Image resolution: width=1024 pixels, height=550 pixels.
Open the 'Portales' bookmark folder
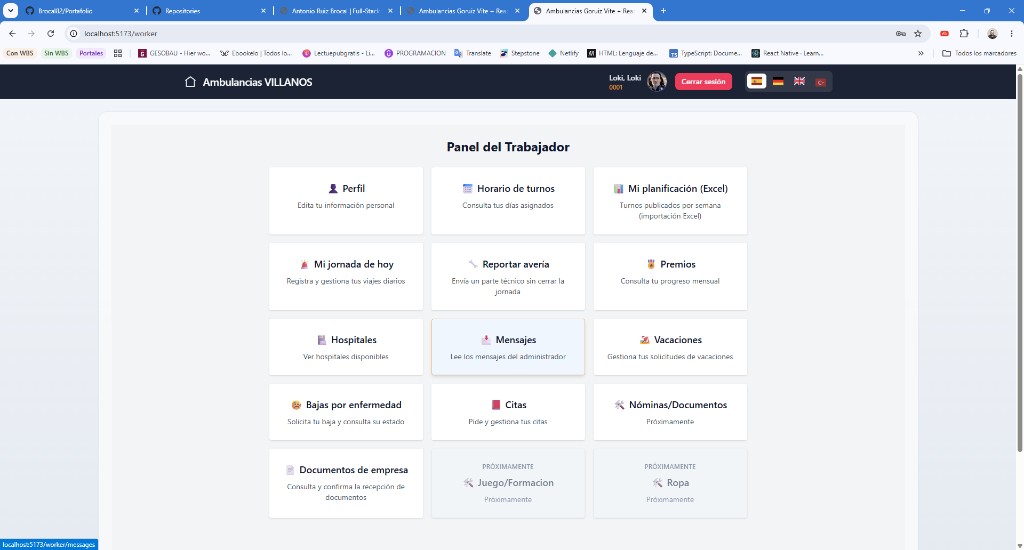click(x=91, y=54)
